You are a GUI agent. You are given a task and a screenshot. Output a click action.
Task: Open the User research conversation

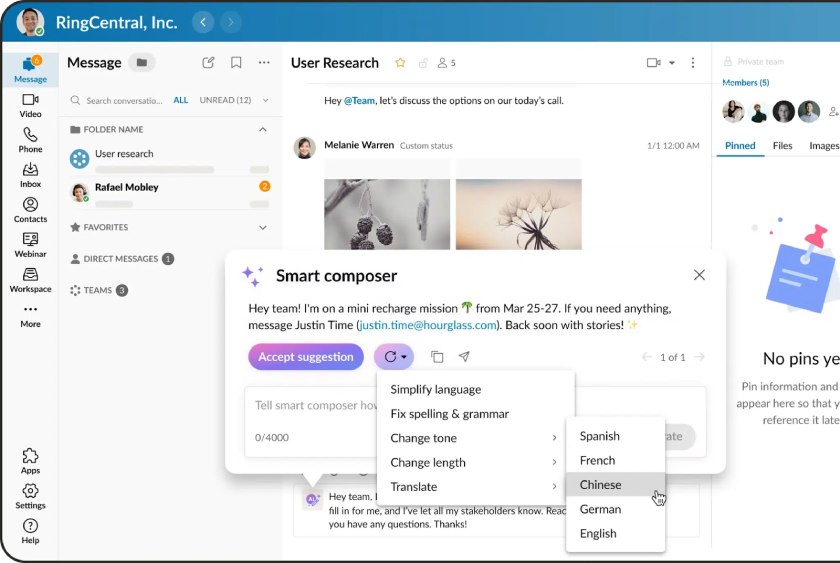point(170,160)
